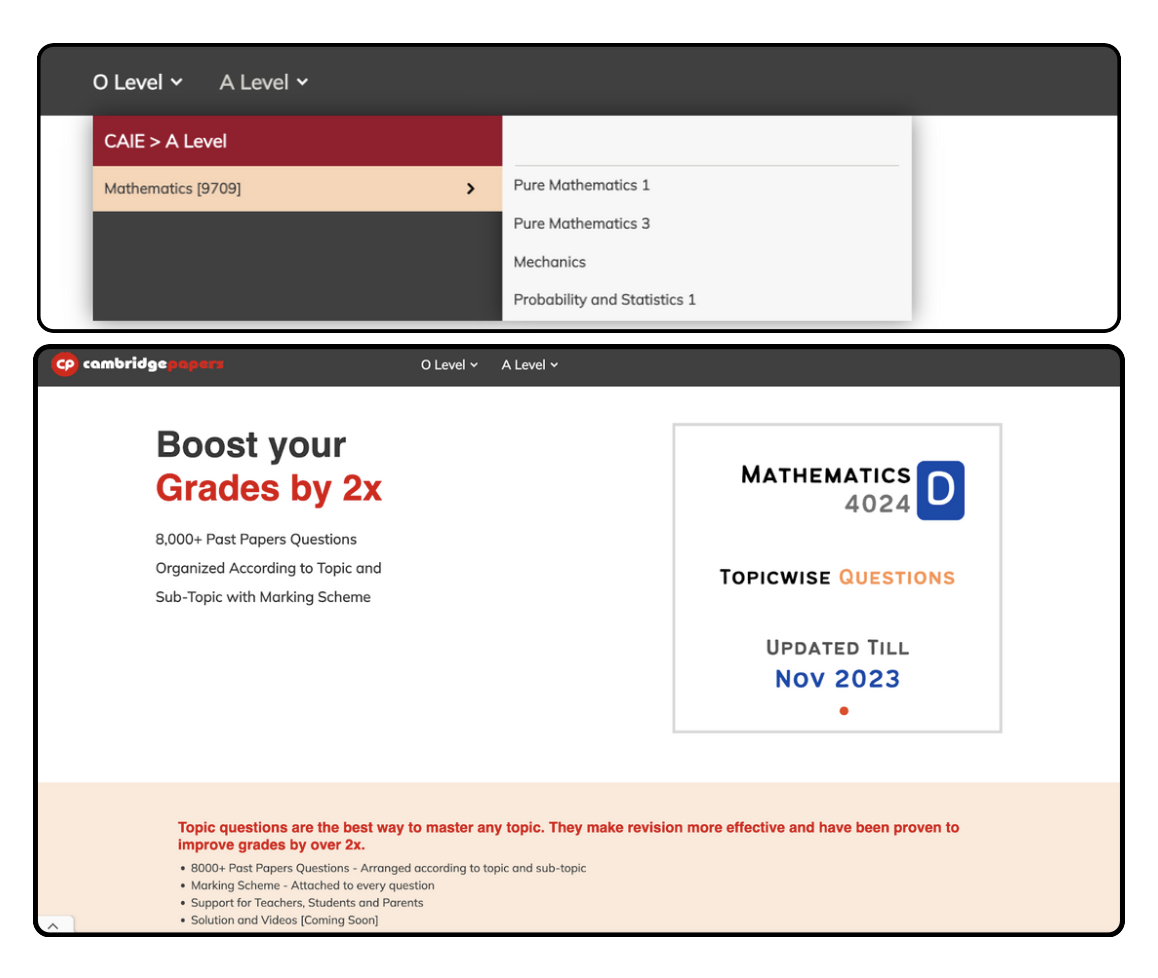Select the Mathematics [9709] subject item

(173, 188)
